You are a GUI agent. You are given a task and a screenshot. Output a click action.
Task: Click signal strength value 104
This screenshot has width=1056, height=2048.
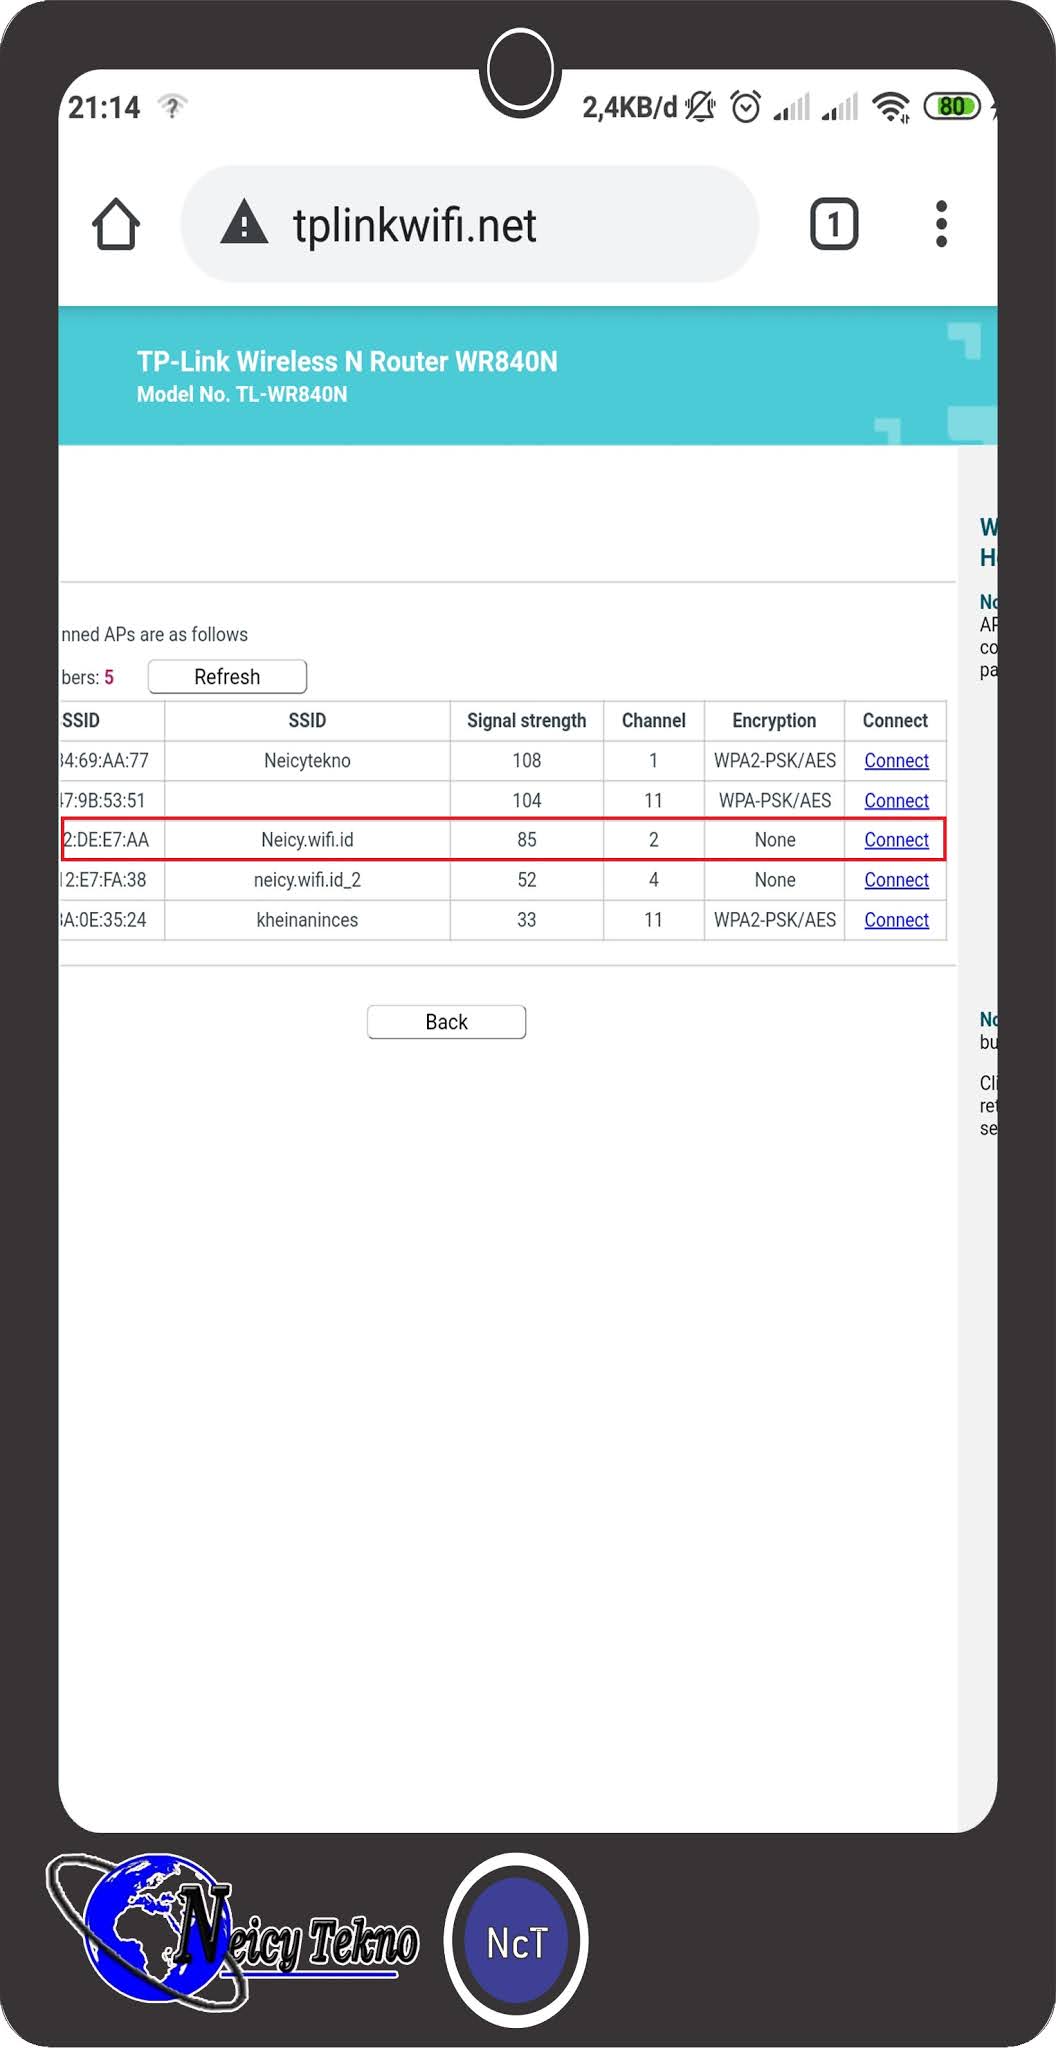526,801
